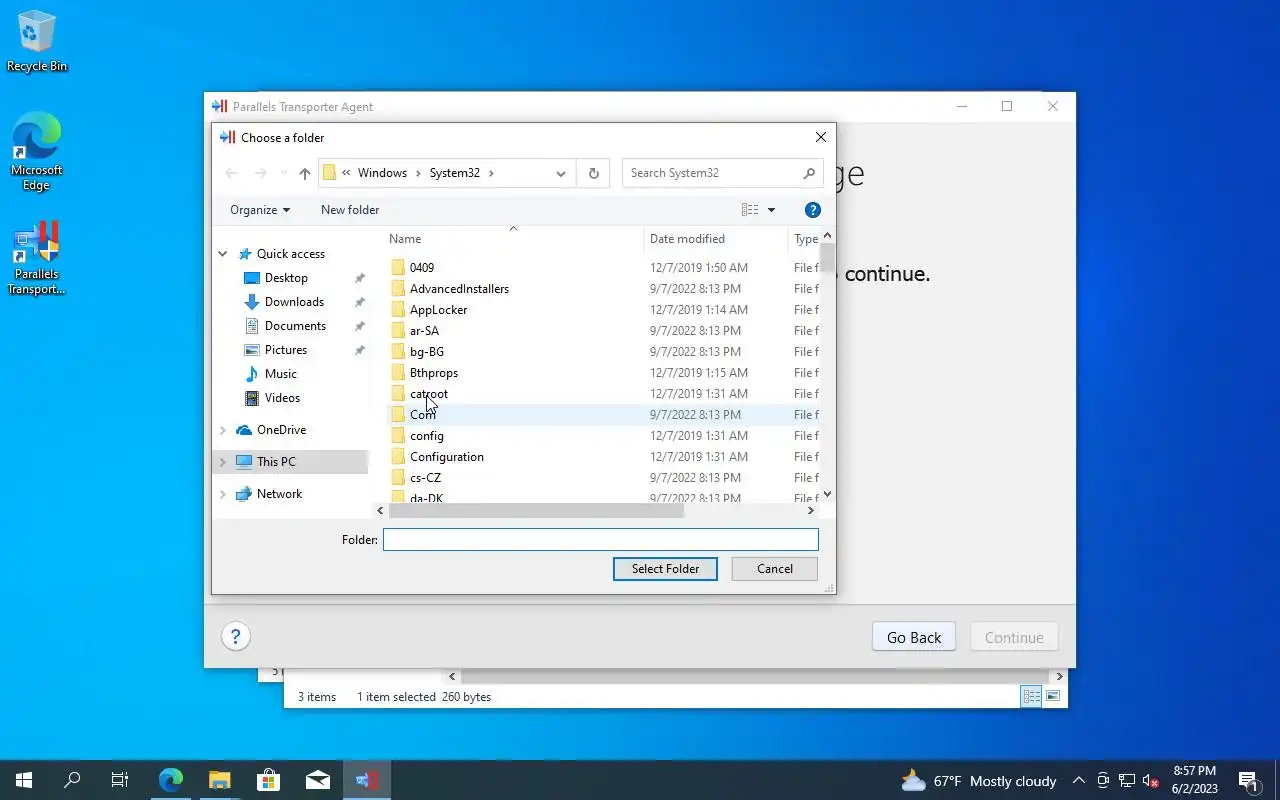Click the Select Folder button

665,568
